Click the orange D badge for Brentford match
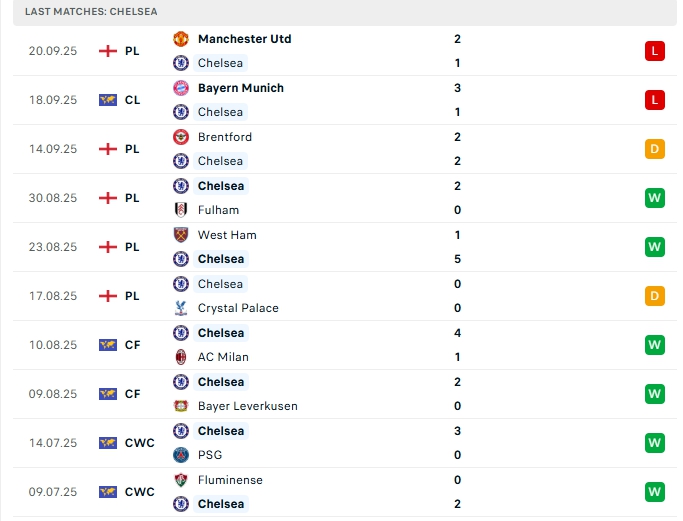 (655, 149)
